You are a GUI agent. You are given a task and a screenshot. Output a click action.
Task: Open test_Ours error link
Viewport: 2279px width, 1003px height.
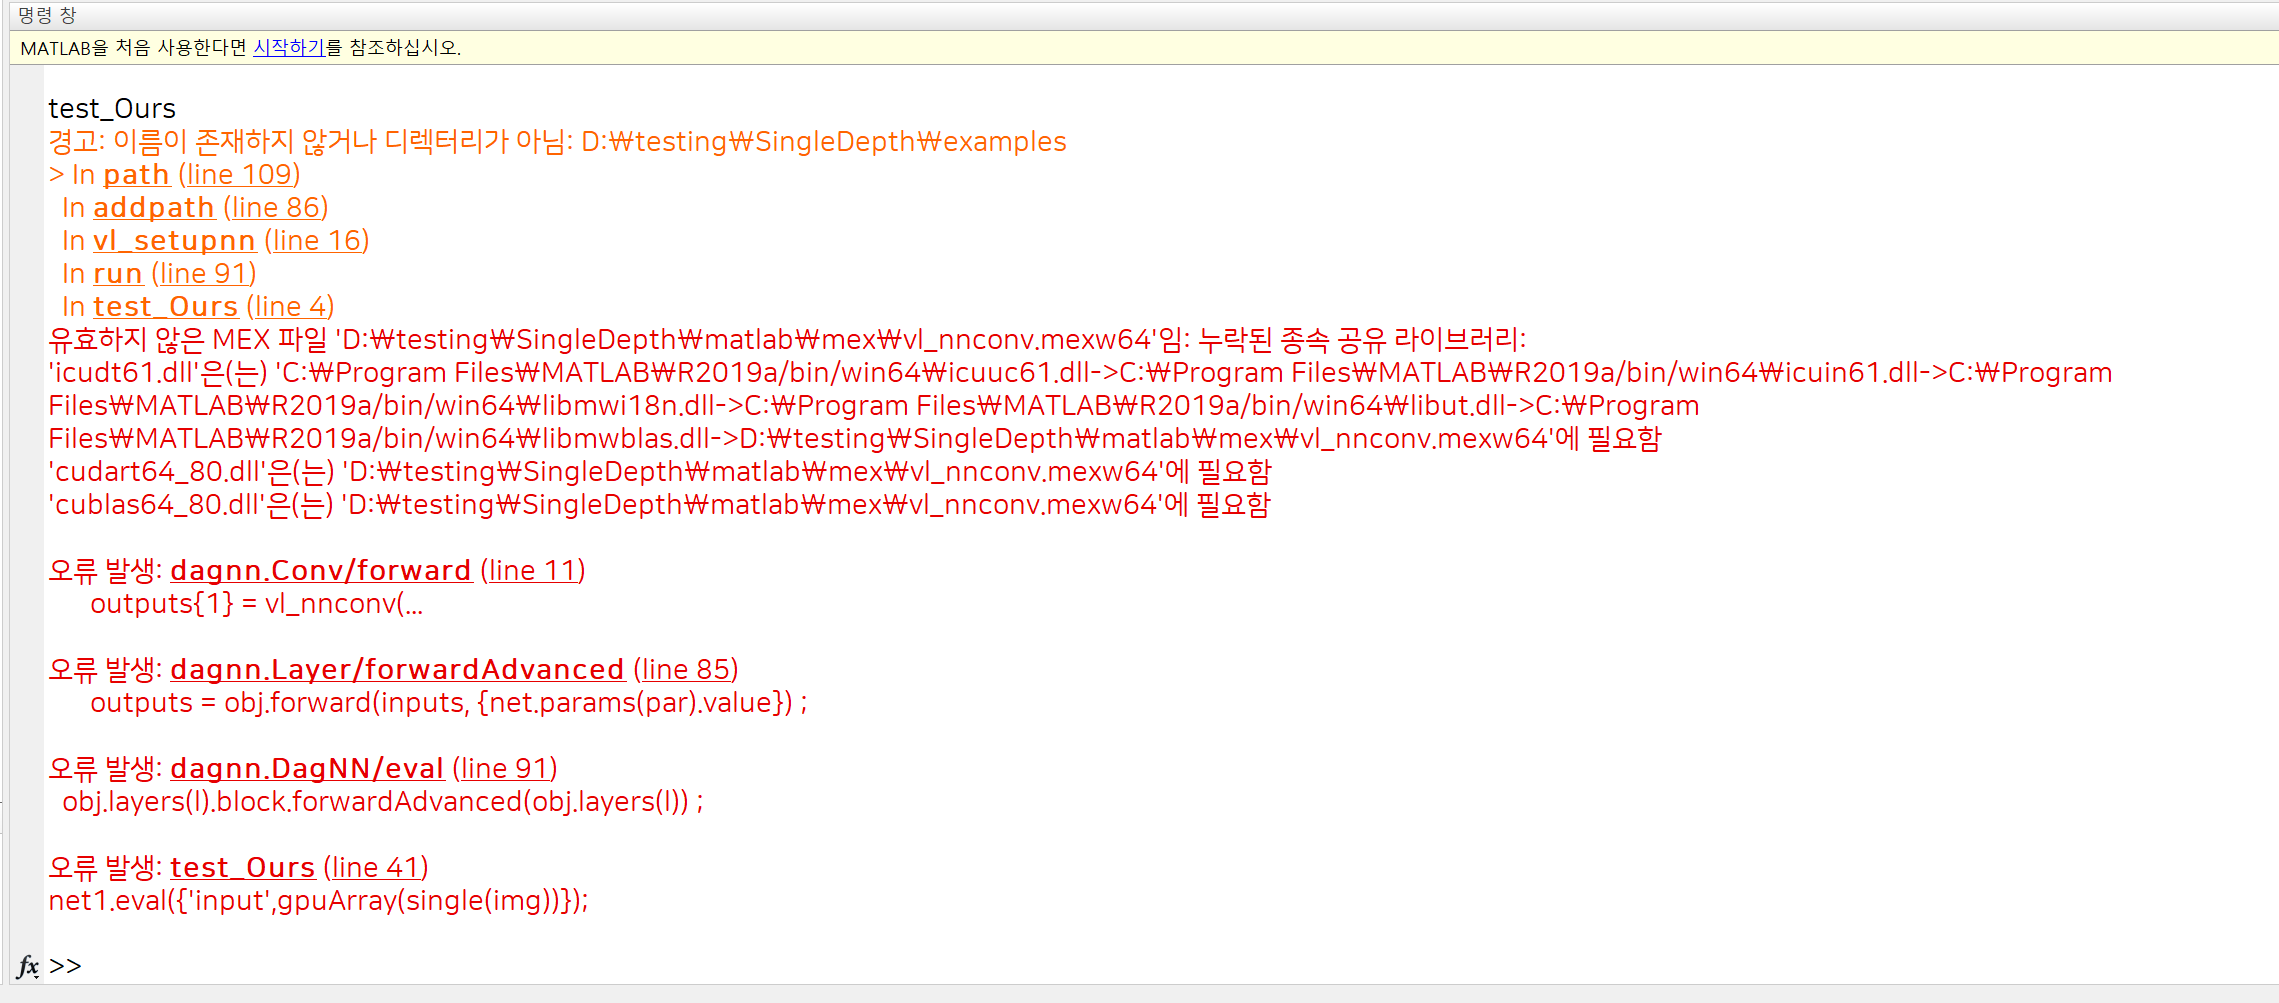(243, 867)
